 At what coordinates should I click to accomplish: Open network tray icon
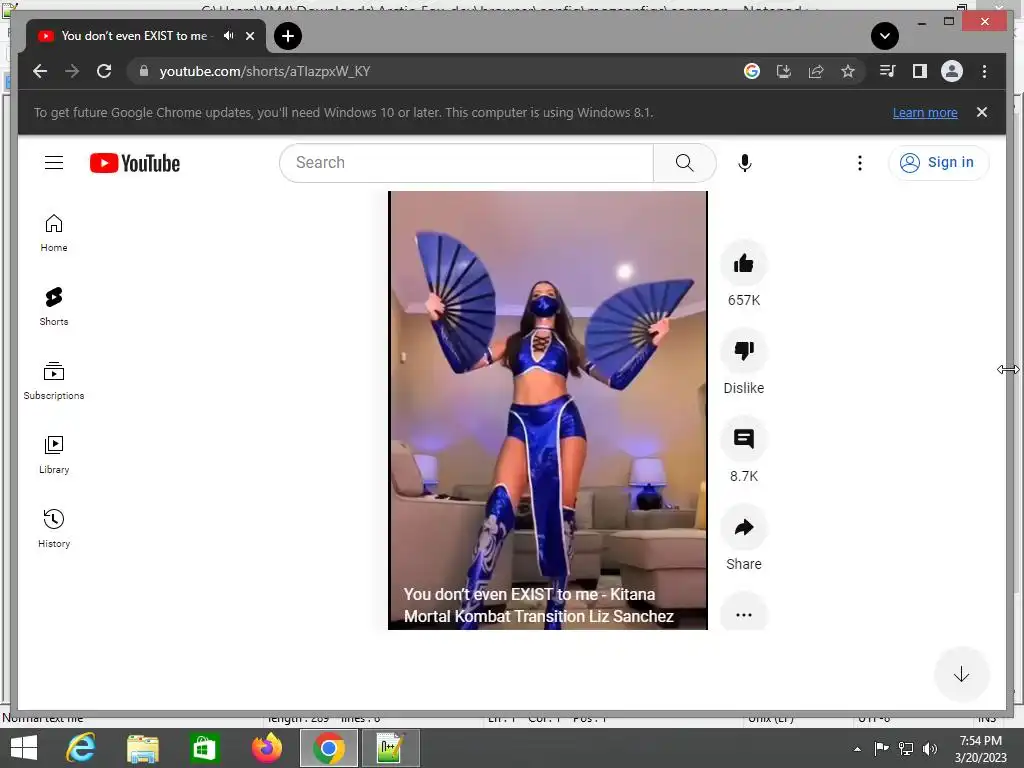click(x=906, y=748)
